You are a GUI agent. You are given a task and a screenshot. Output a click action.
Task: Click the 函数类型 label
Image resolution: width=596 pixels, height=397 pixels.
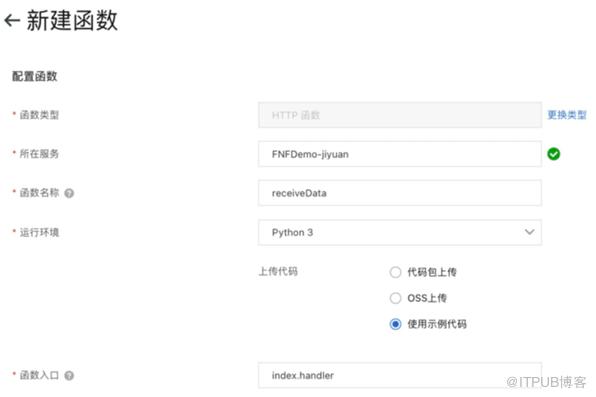click(x=39, y=114)
